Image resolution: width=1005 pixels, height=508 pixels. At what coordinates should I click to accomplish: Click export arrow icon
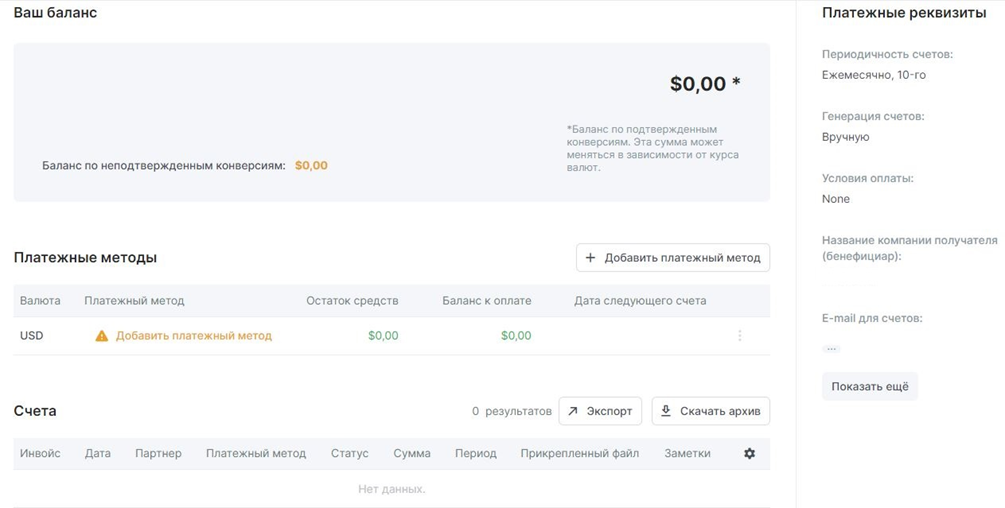[x=572, y=411]
